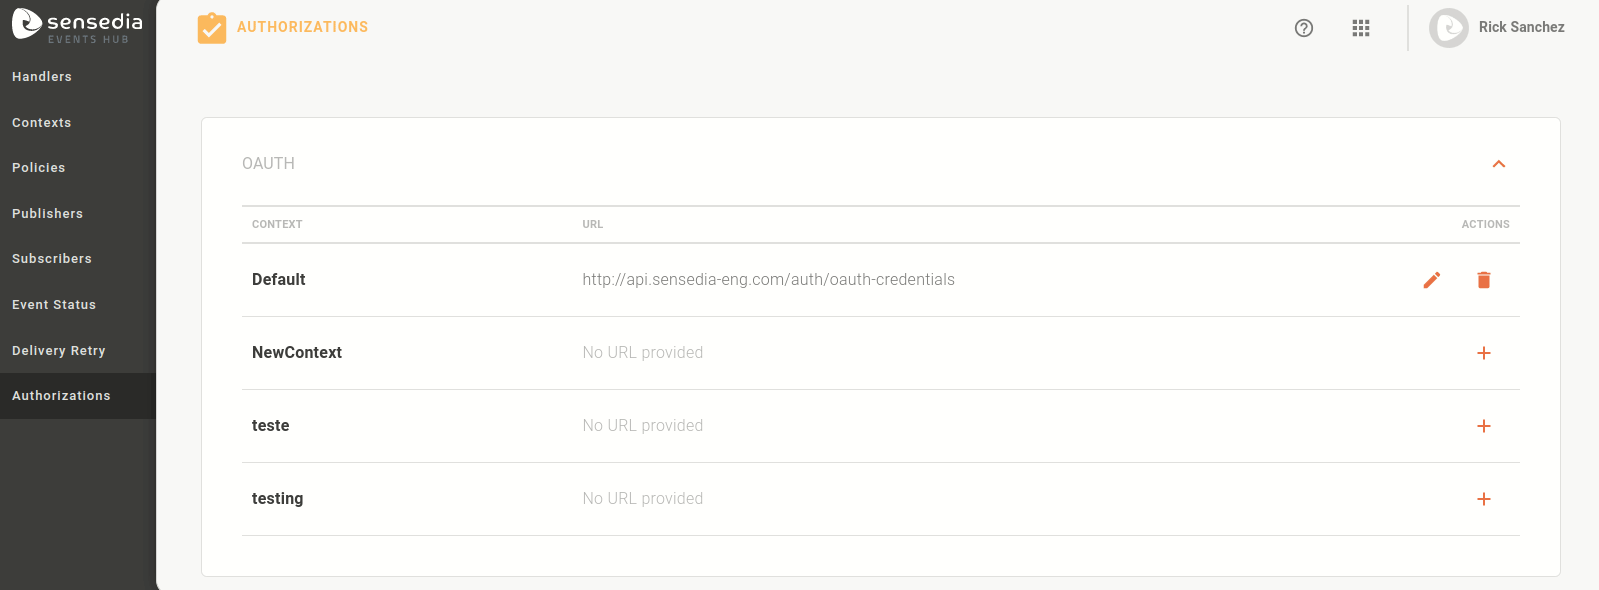Viewport: 1599px width, 590px height.
Task: Click the ACTIONS column header
Action: [x=1485, y=224]
